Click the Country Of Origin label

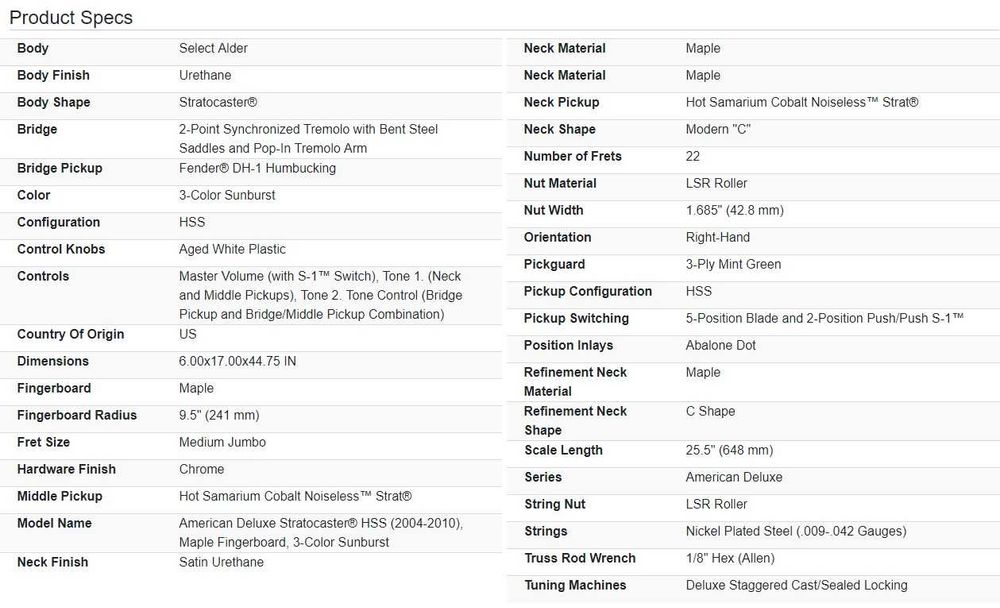(x=70, y=334)
